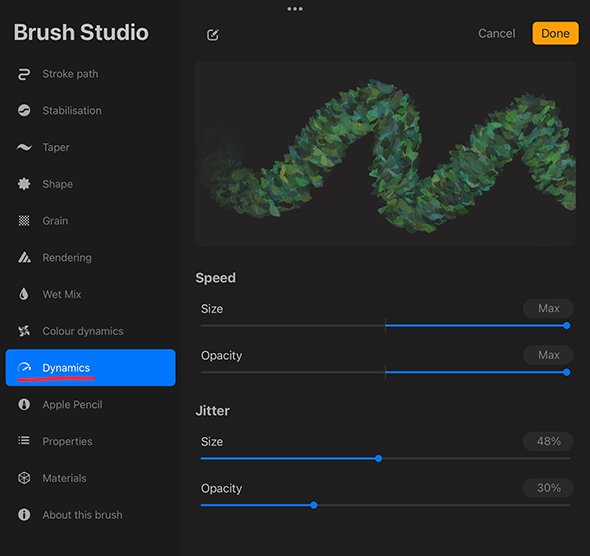The width and height of the screenshot is (590, 556).
Task: Open the Shape settings icon
Action: [24, 184]
